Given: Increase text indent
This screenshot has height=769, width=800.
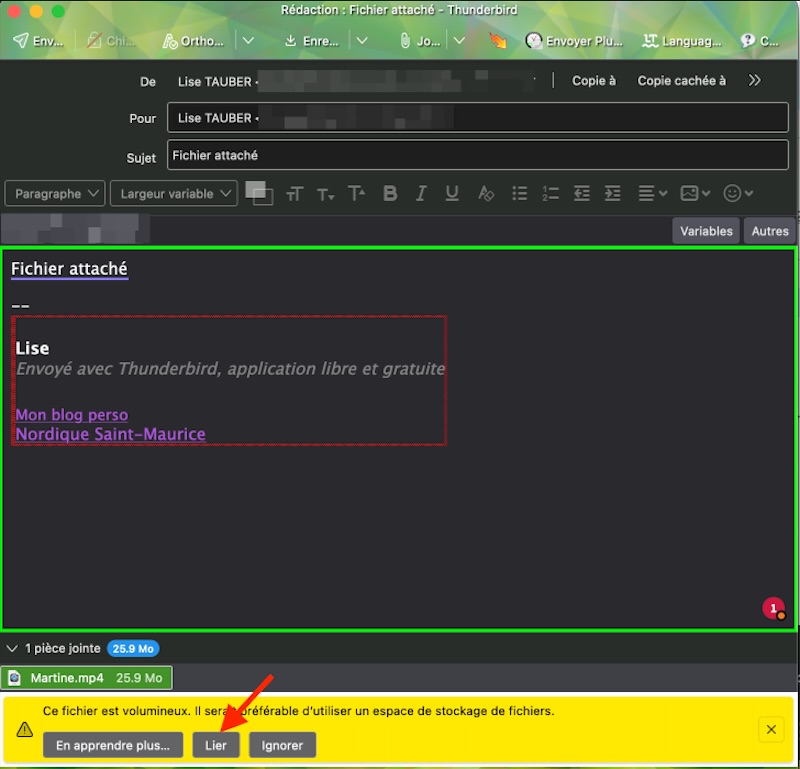Looking at the screenshot, I should click(612, 193).
